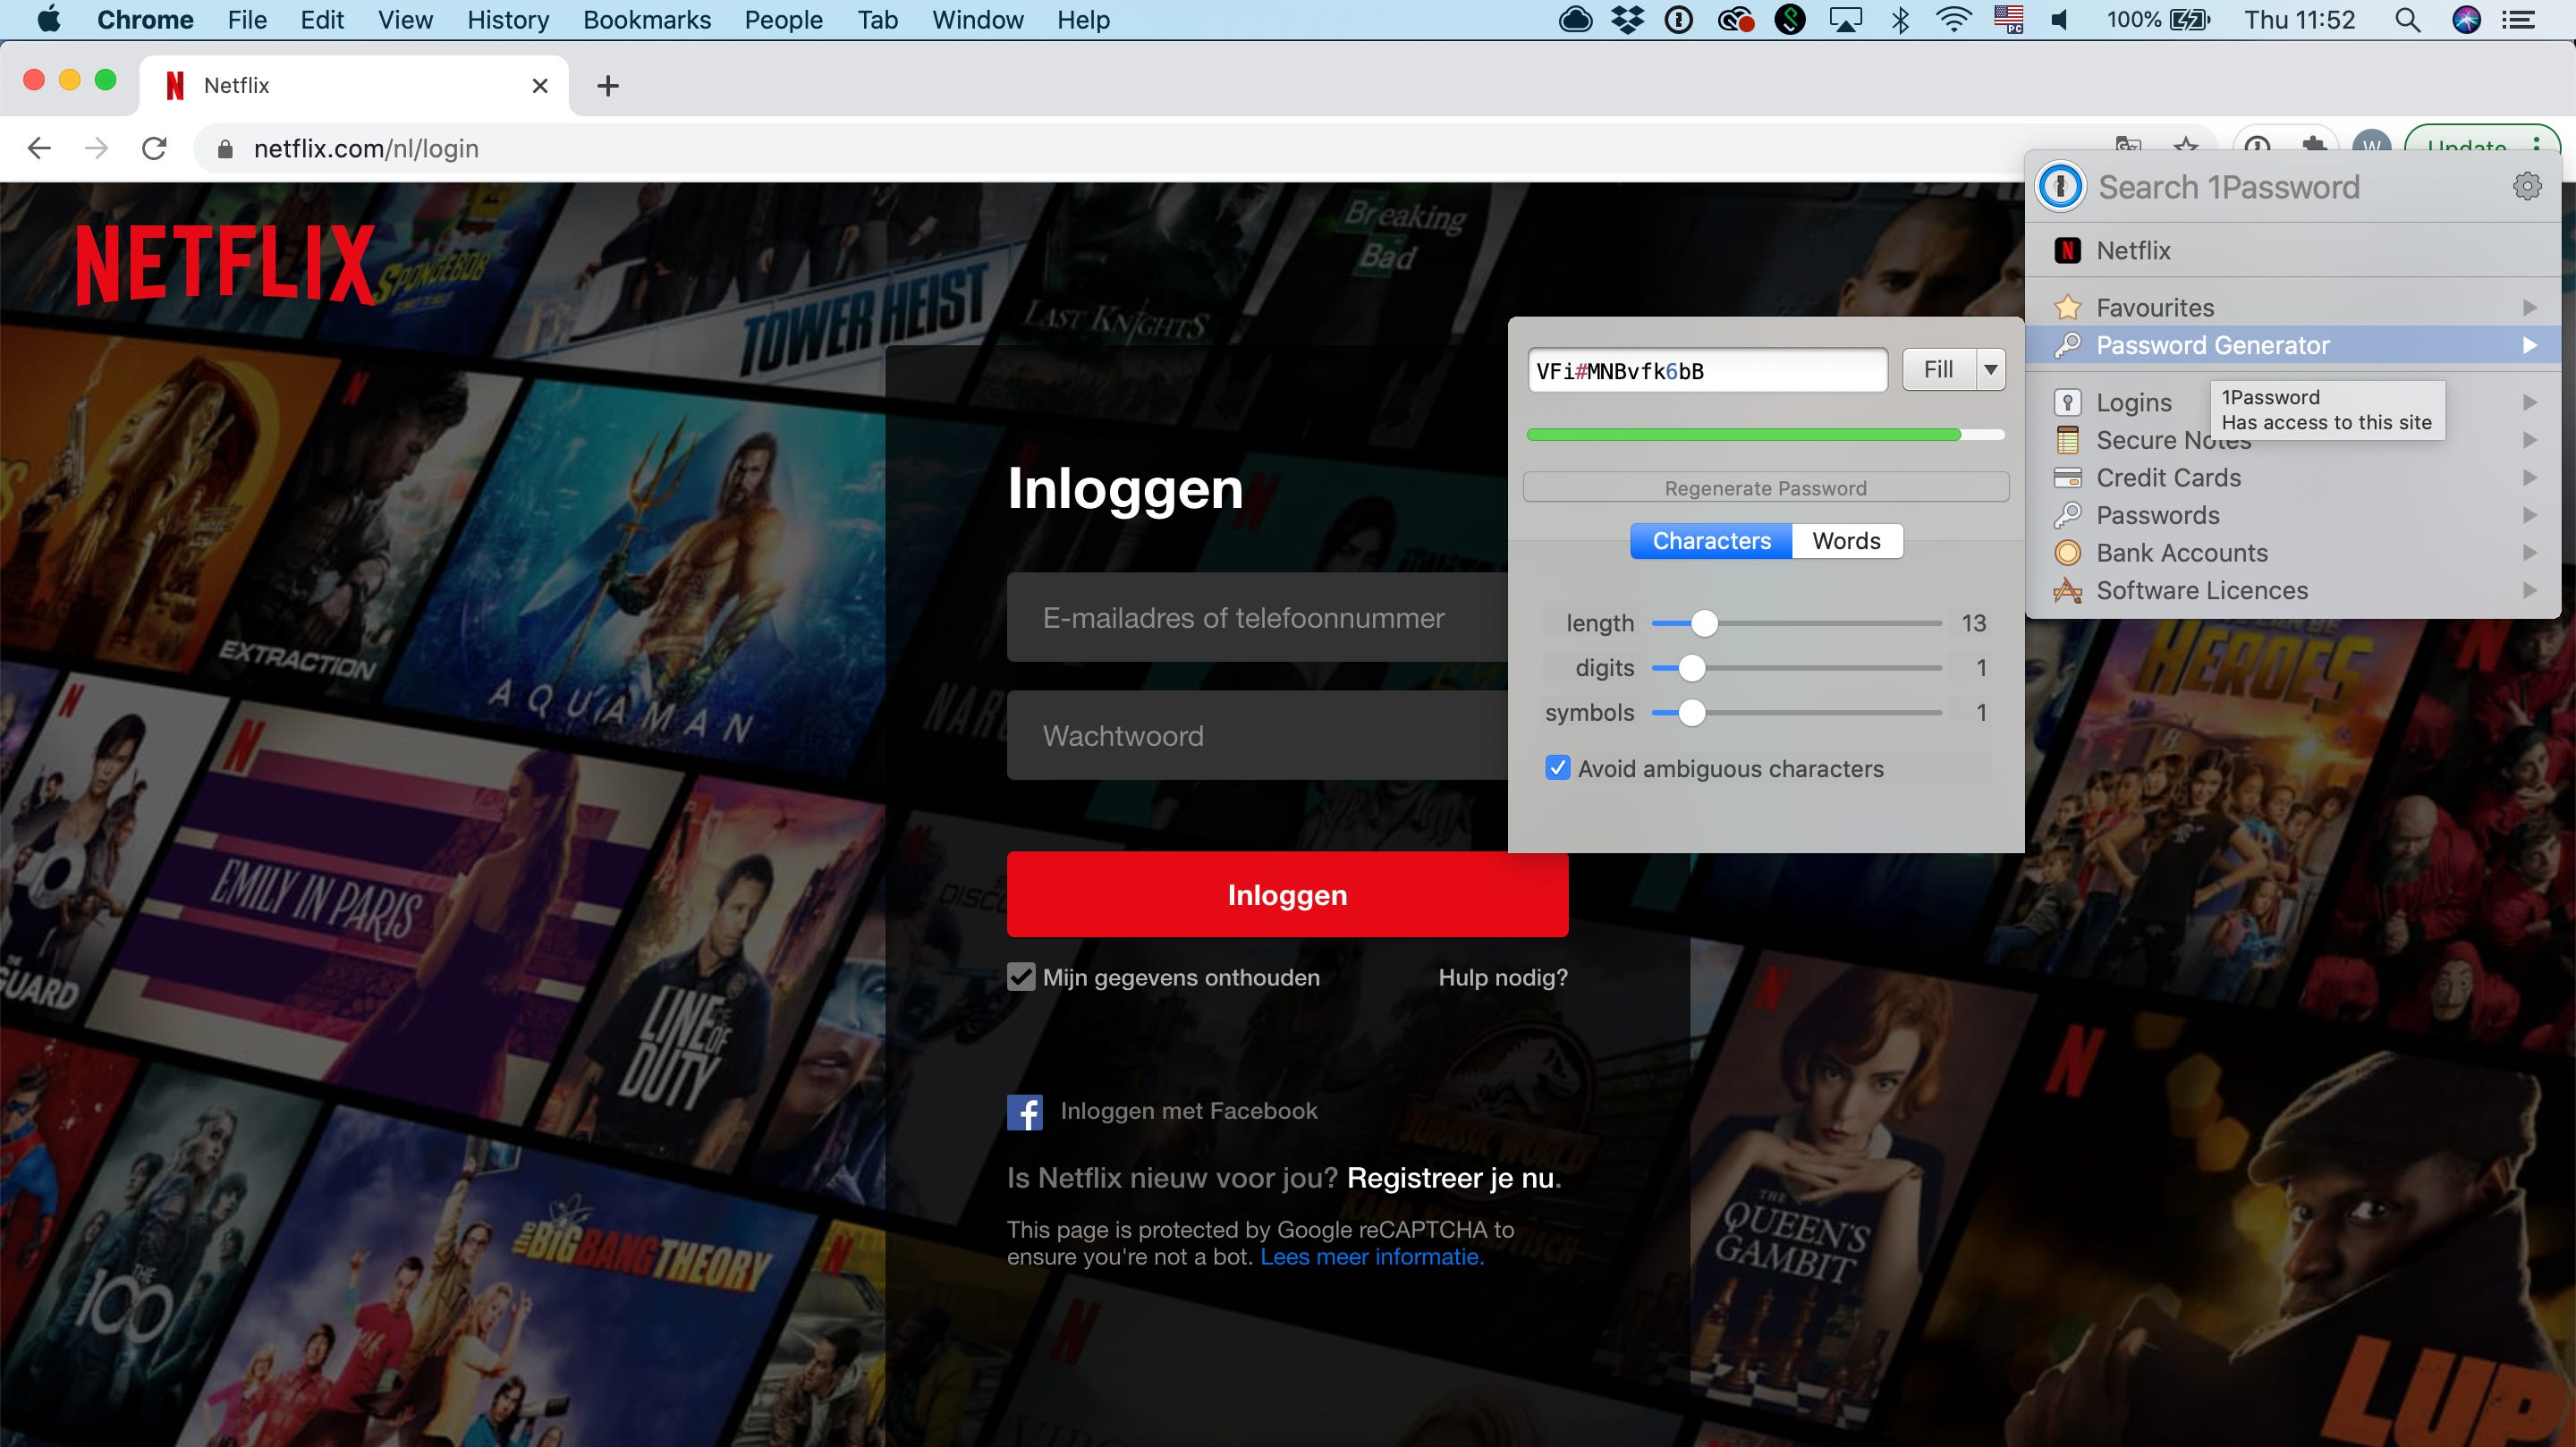Image resolution: width=2576 pixels, height=1447 pixels.
Task: Click the Favourites star icon
Action: (2067, 307)
